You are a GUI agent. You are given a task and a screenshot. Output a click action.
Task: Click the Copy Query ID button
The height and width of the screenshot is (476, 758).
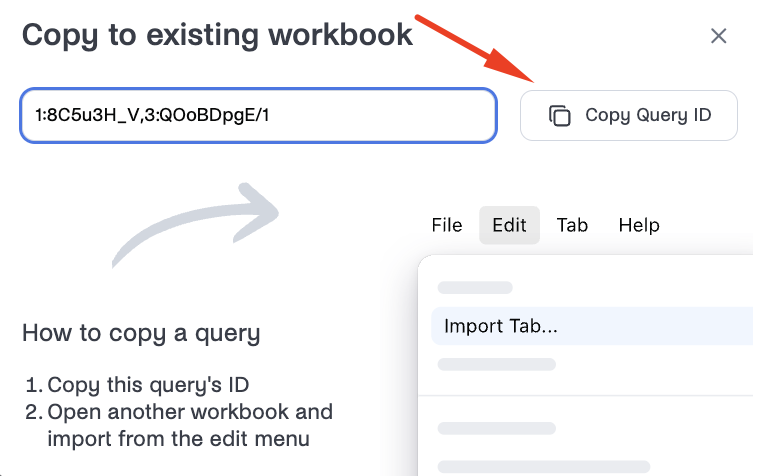click(x=628, y=115)
